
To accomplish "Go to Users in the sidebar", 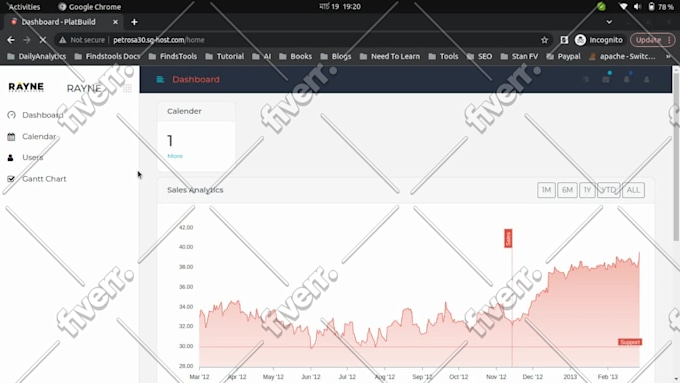I will coord(33,157).
